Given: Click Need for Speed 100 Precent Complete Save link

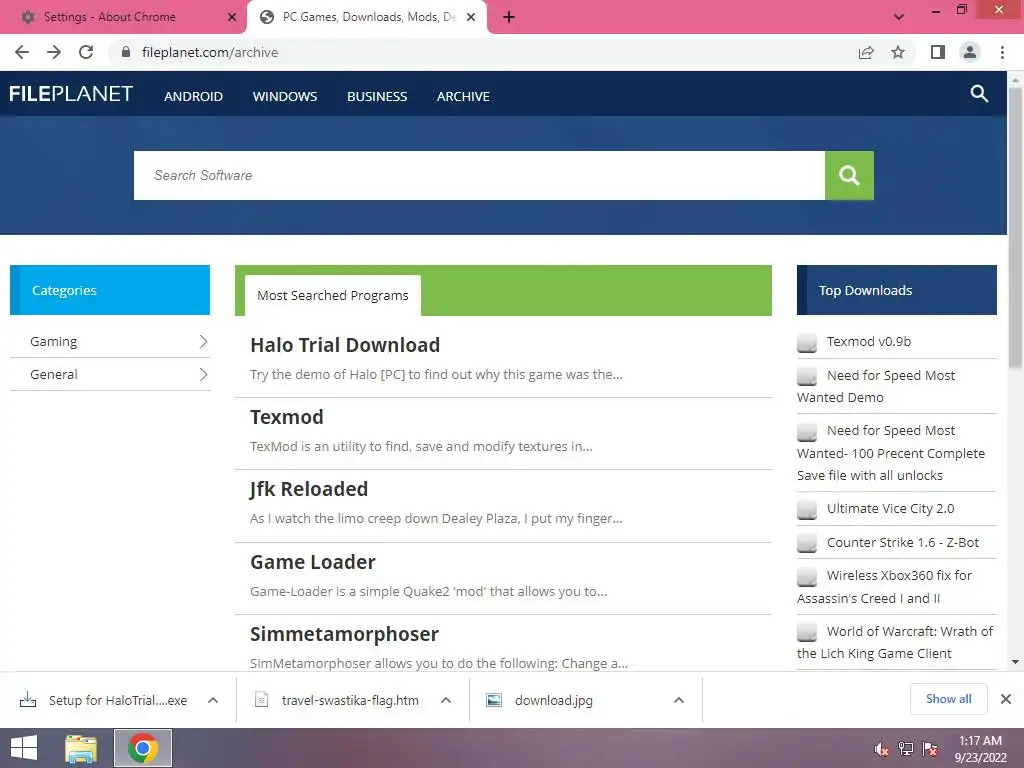Looking at the screenshot, I should click(891, 453).
